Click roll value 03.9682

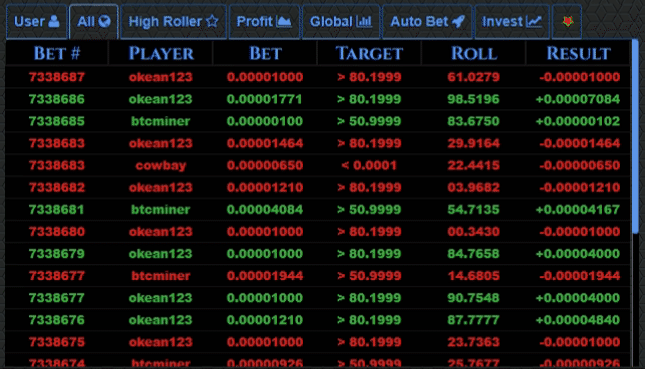coord(473,188)
